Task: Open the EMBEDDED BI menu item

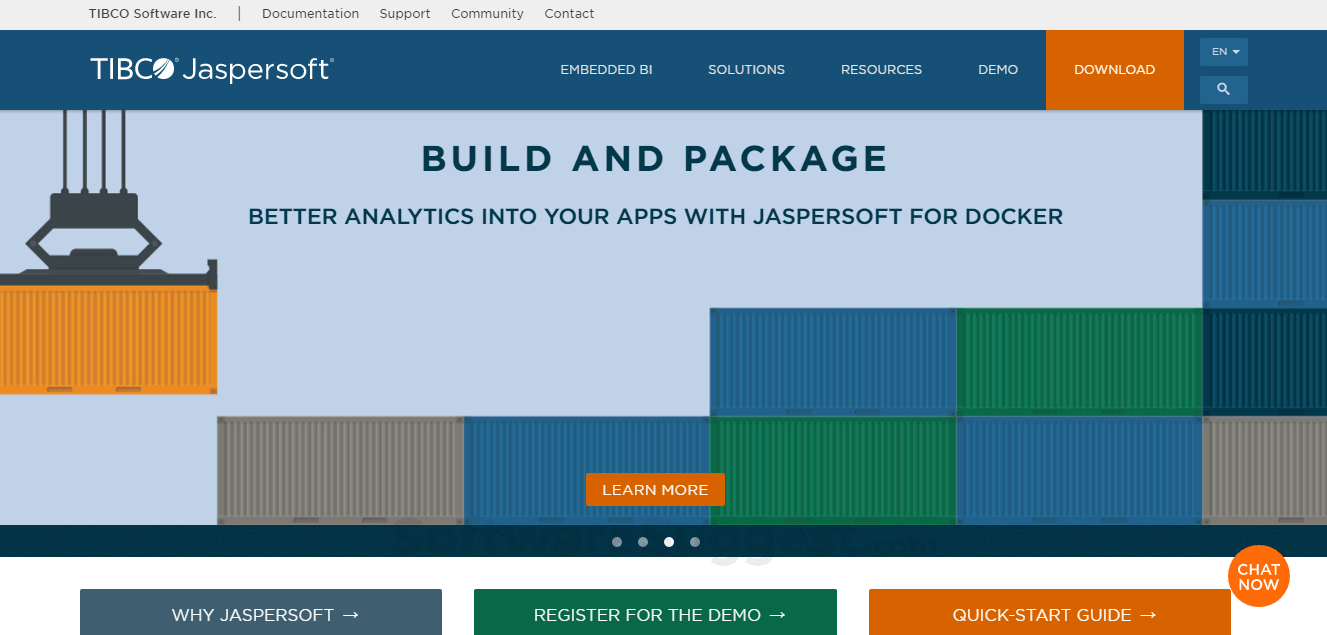Action: click(x=606, y=69)
